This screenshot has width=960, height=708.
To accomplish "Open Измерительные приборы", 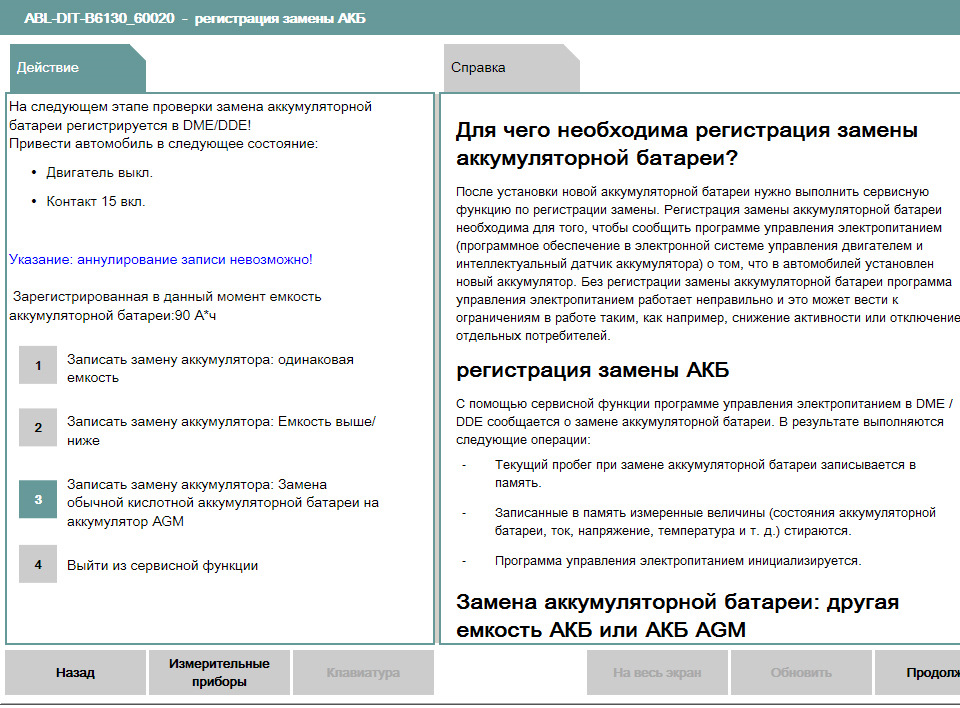I will point(219,672).
